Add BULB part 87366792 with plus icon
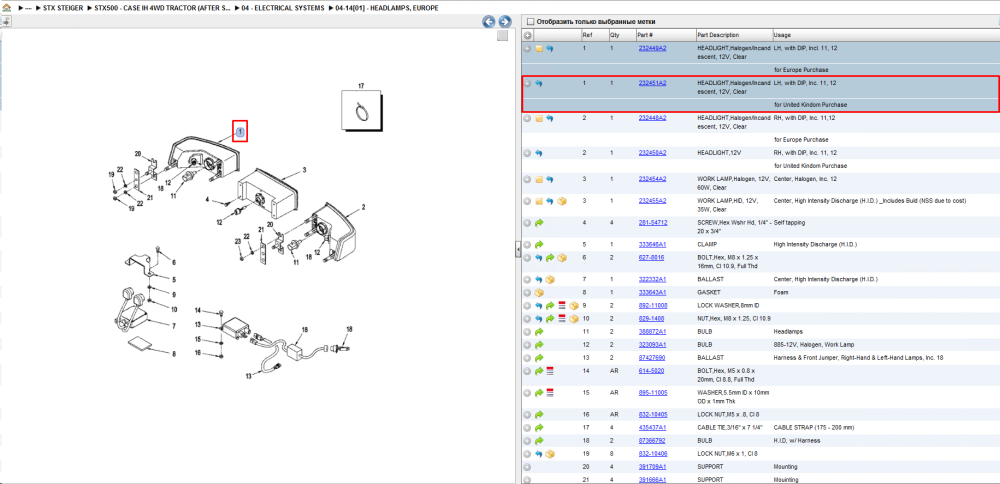This screenshot has width=1000, height=484. point(527,441)
